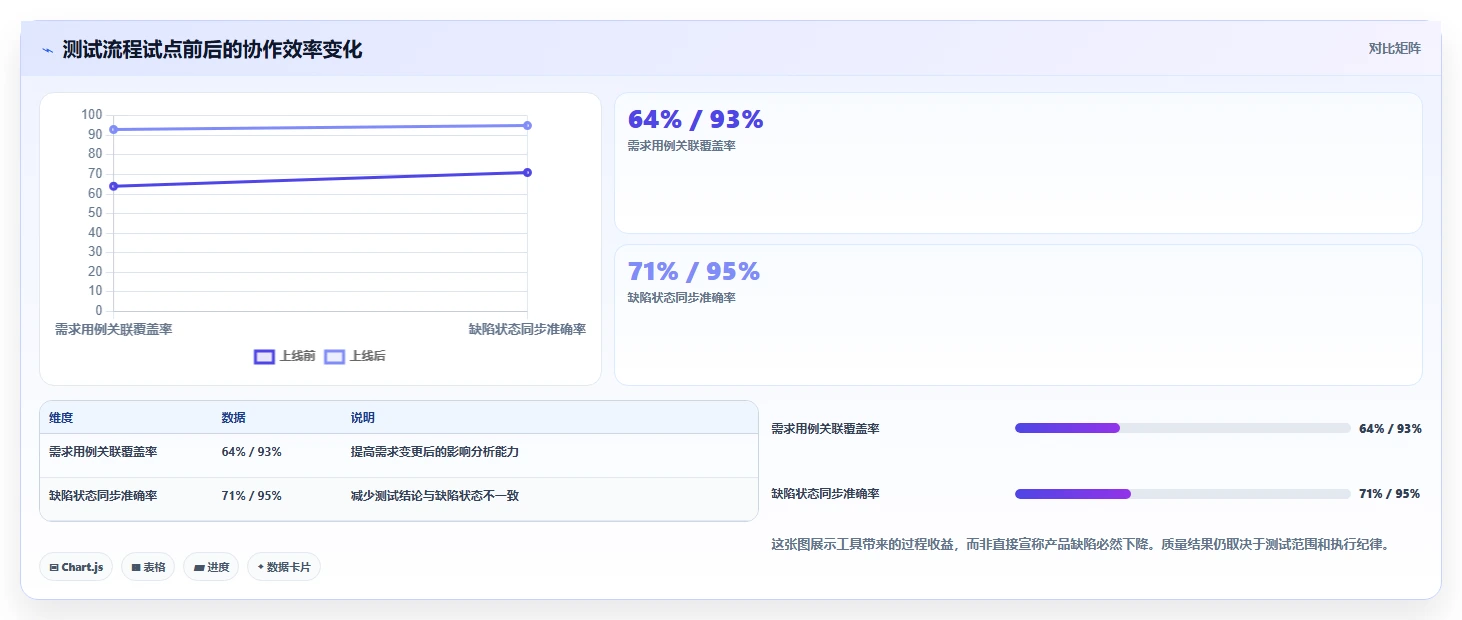Screen dimensions: 1462x620
Task: Select the 表格 chip
Action: pyautogui.click(x=148, y=567)
